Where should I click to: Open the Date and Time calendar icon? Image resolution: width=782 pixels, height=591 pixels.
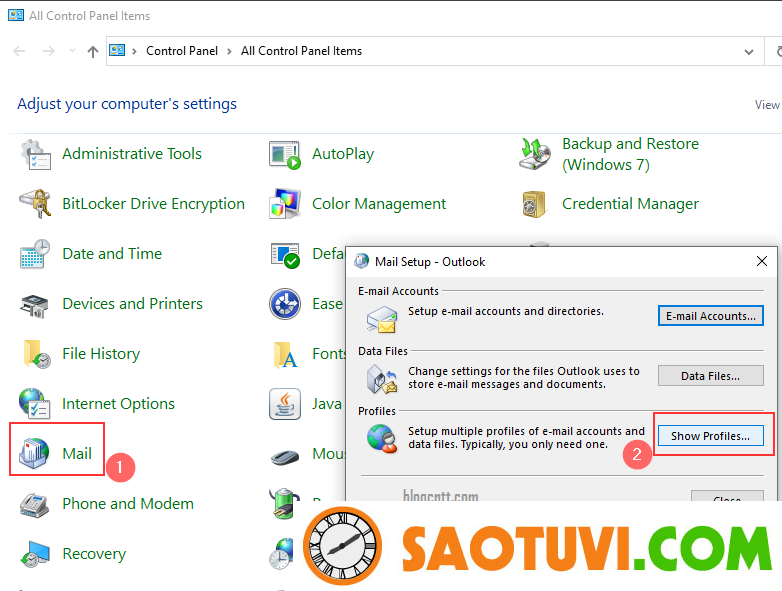pyautogui.click(x=35, y=254)
